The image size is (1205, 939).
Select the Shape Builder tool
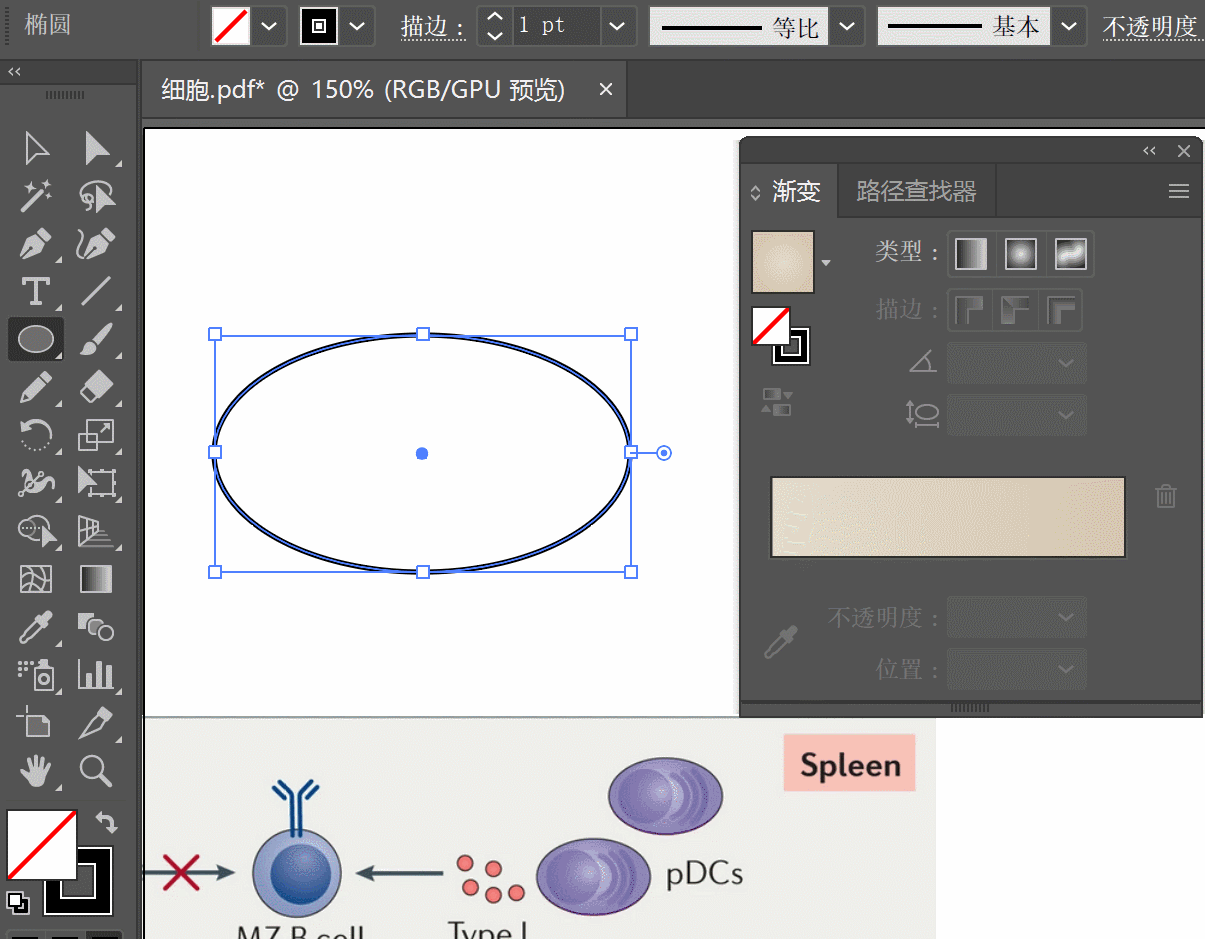(x=37, y=531)
